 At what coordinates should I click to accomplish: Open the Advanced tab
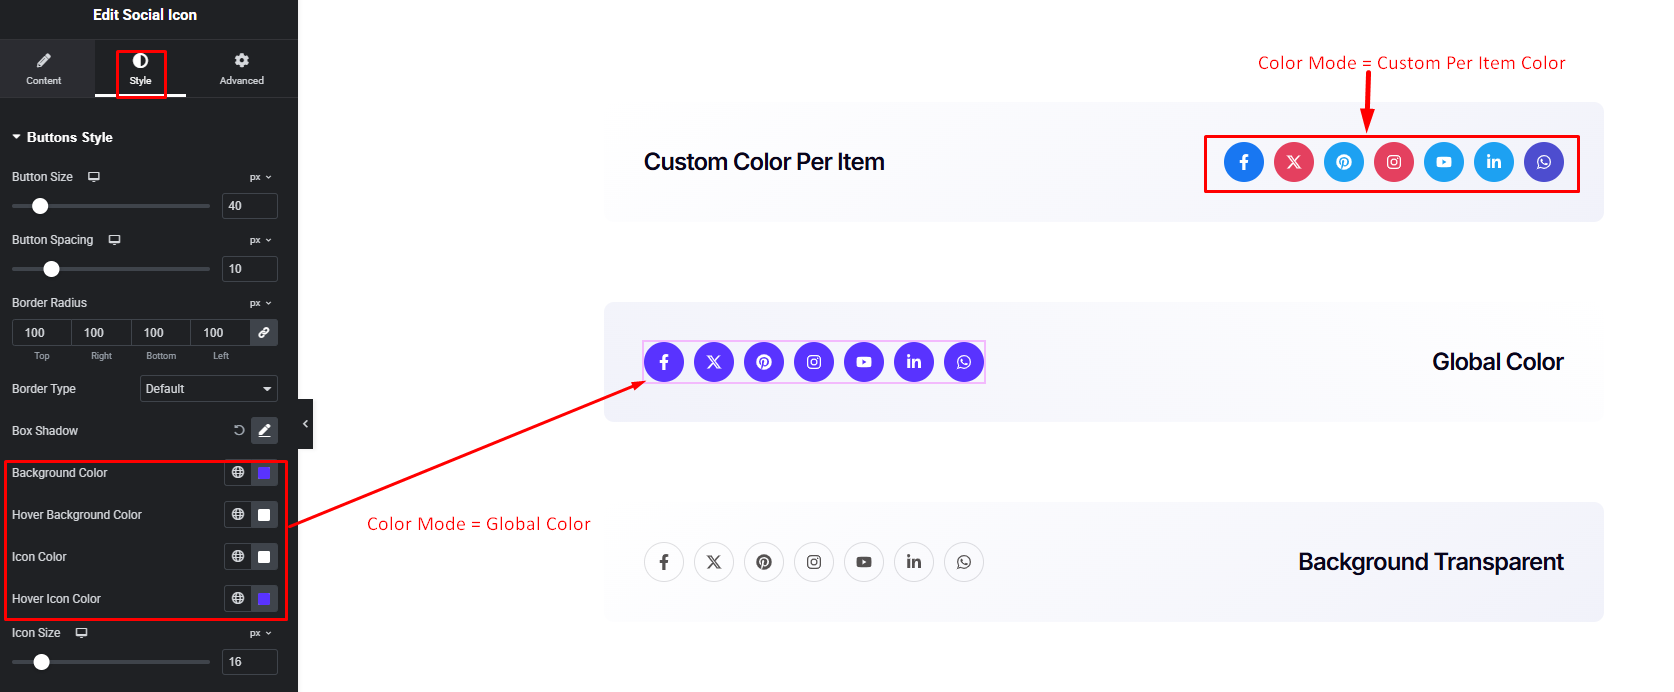pos(242,69)
